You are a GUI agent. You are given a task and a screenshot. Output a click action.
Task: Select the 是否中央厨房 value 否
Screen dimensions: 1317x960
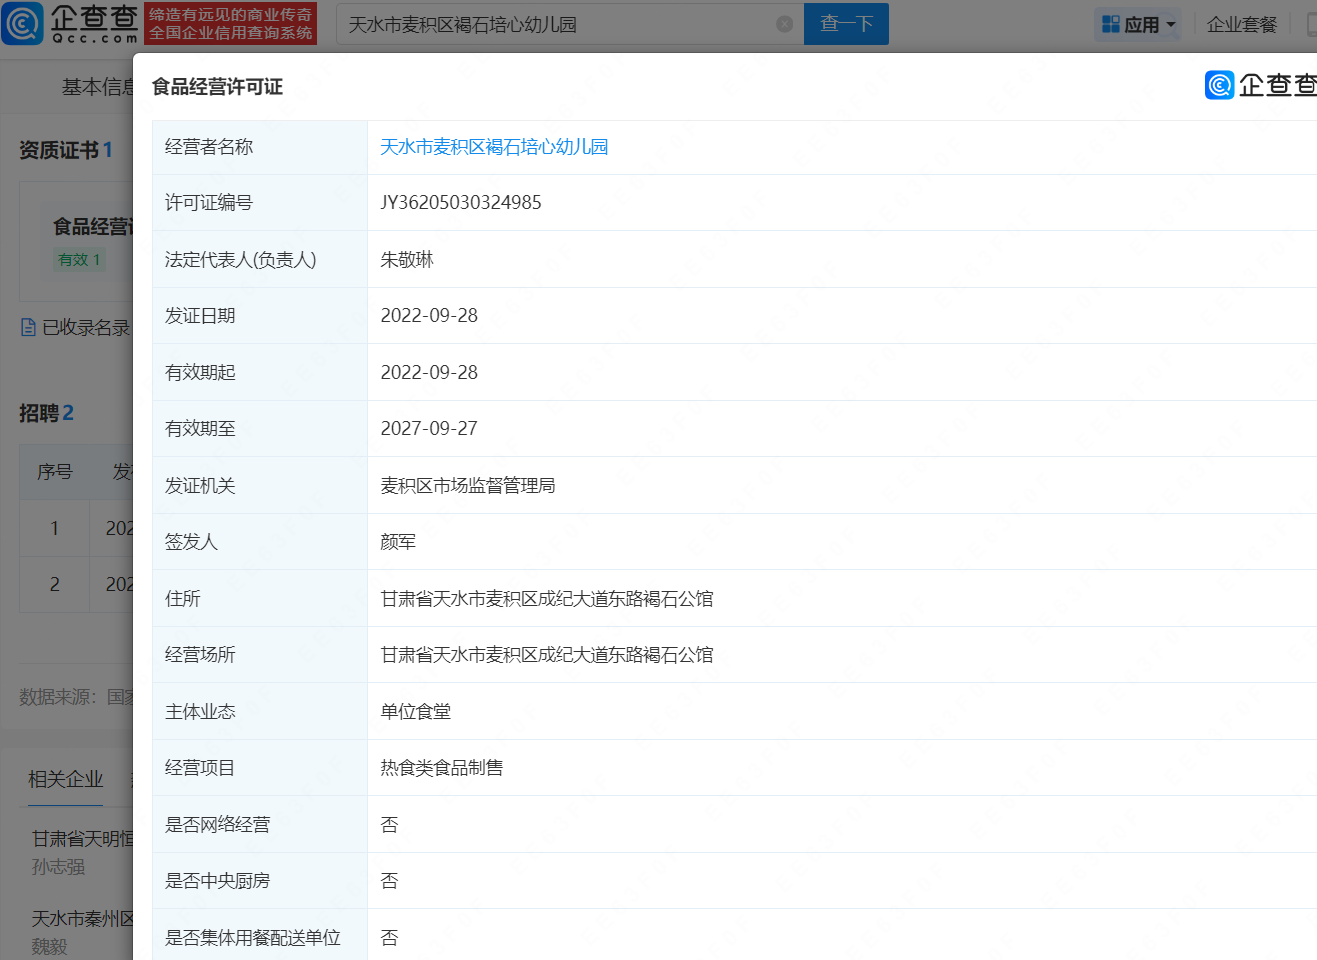tap(389, 881)
